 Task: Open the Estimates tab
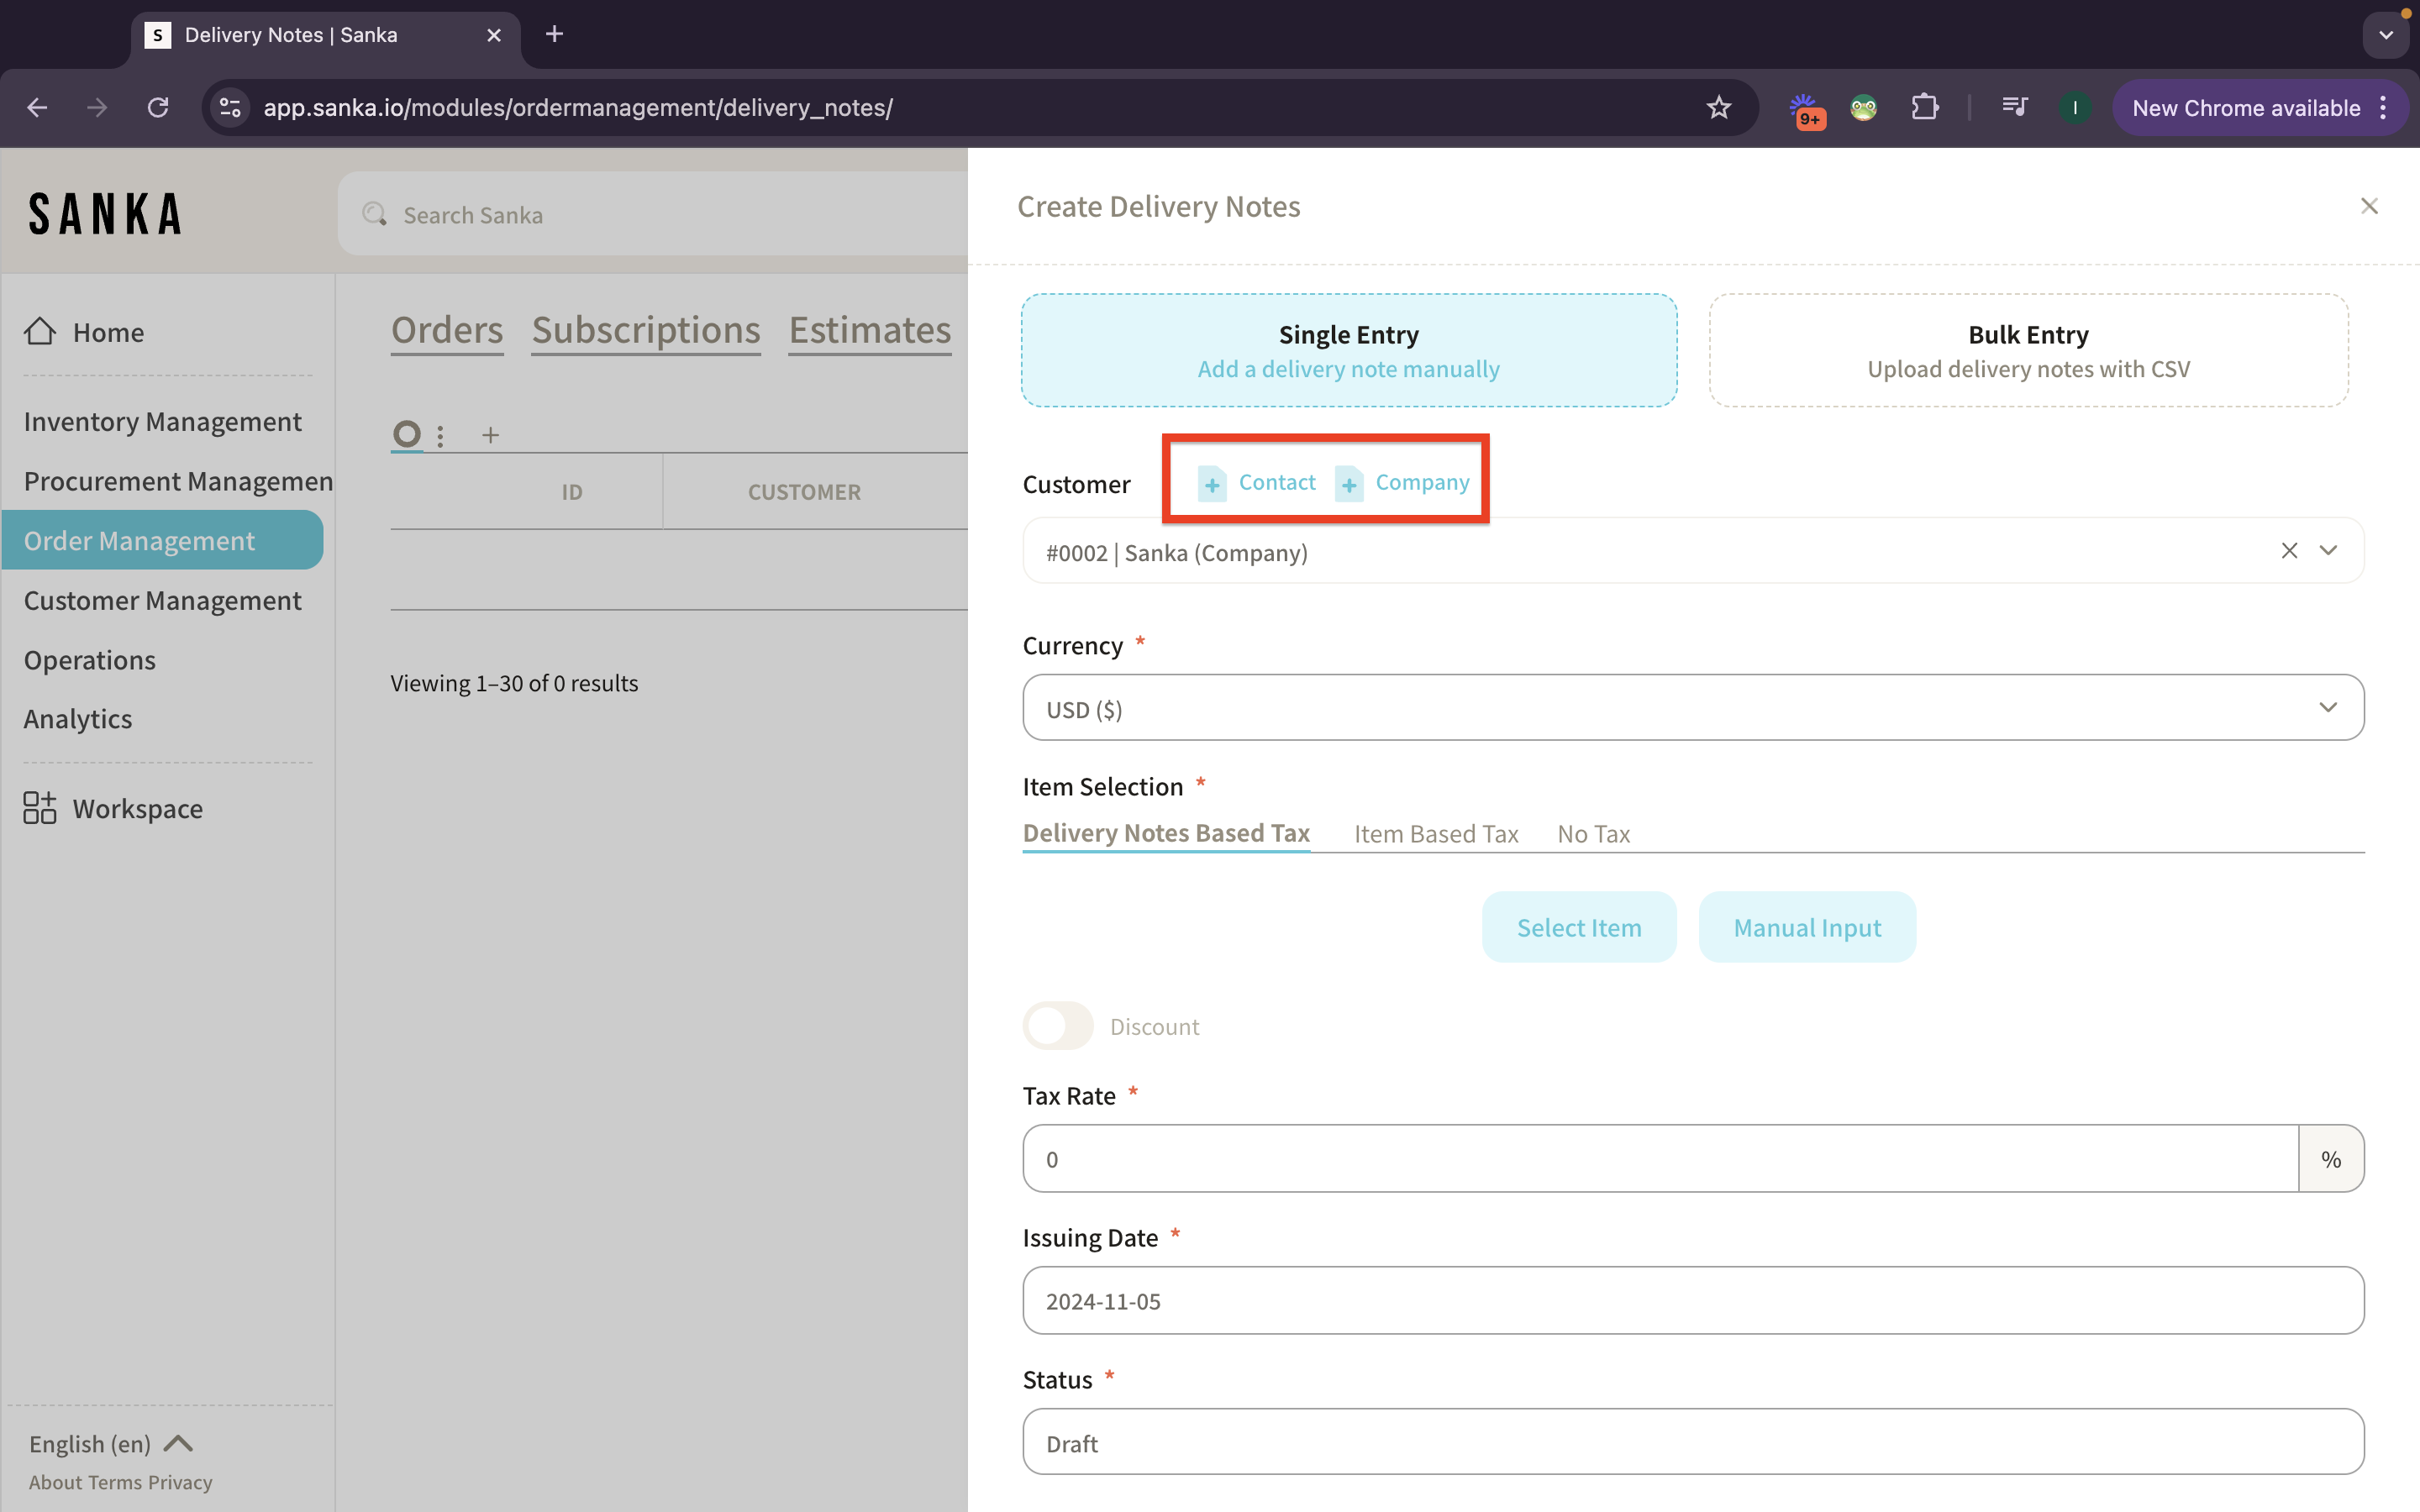(870, 330)
